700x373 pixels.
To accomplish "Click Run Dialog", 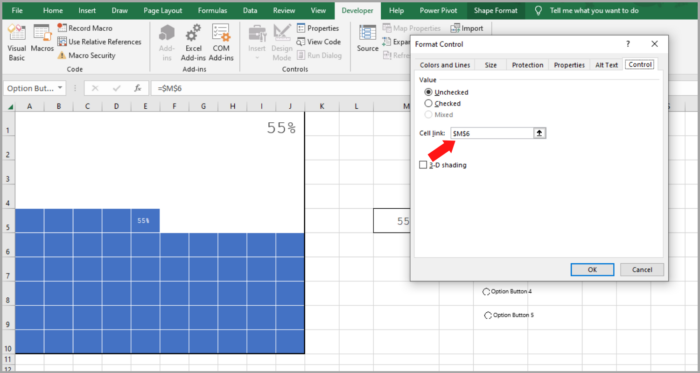I will tap(319, 55).
